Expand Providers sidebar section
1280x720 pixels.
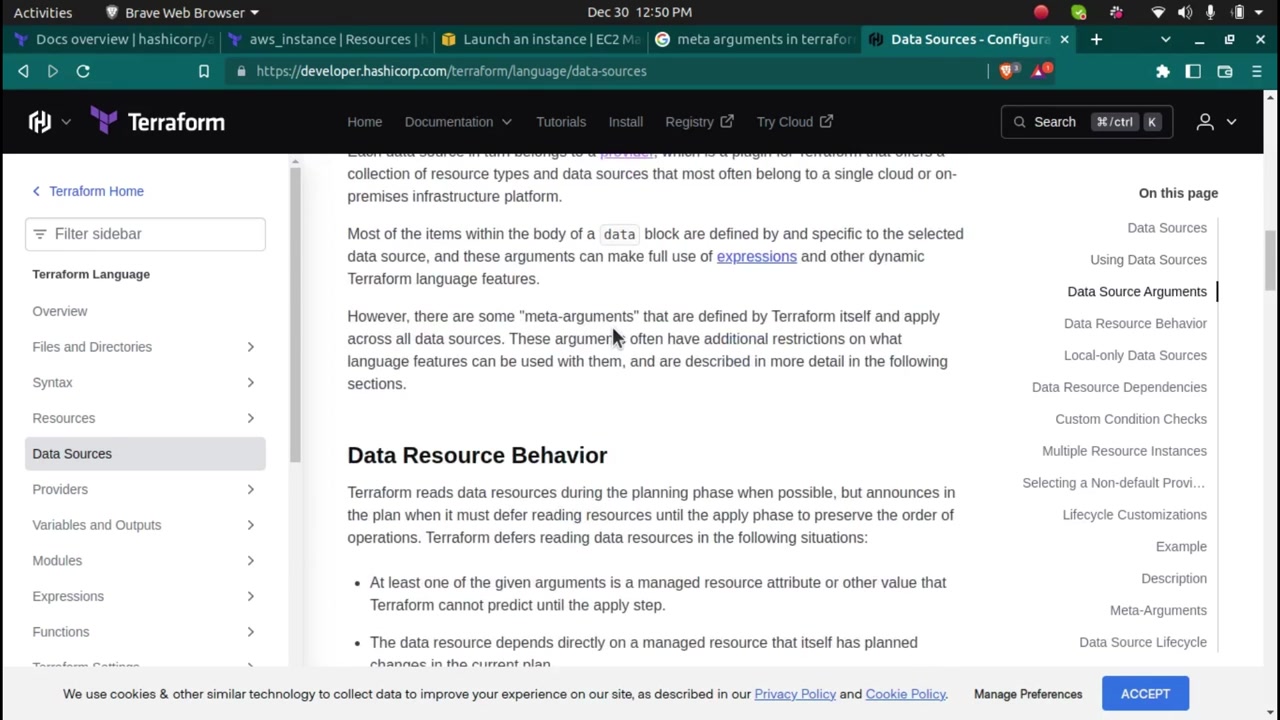click(250, 489)
